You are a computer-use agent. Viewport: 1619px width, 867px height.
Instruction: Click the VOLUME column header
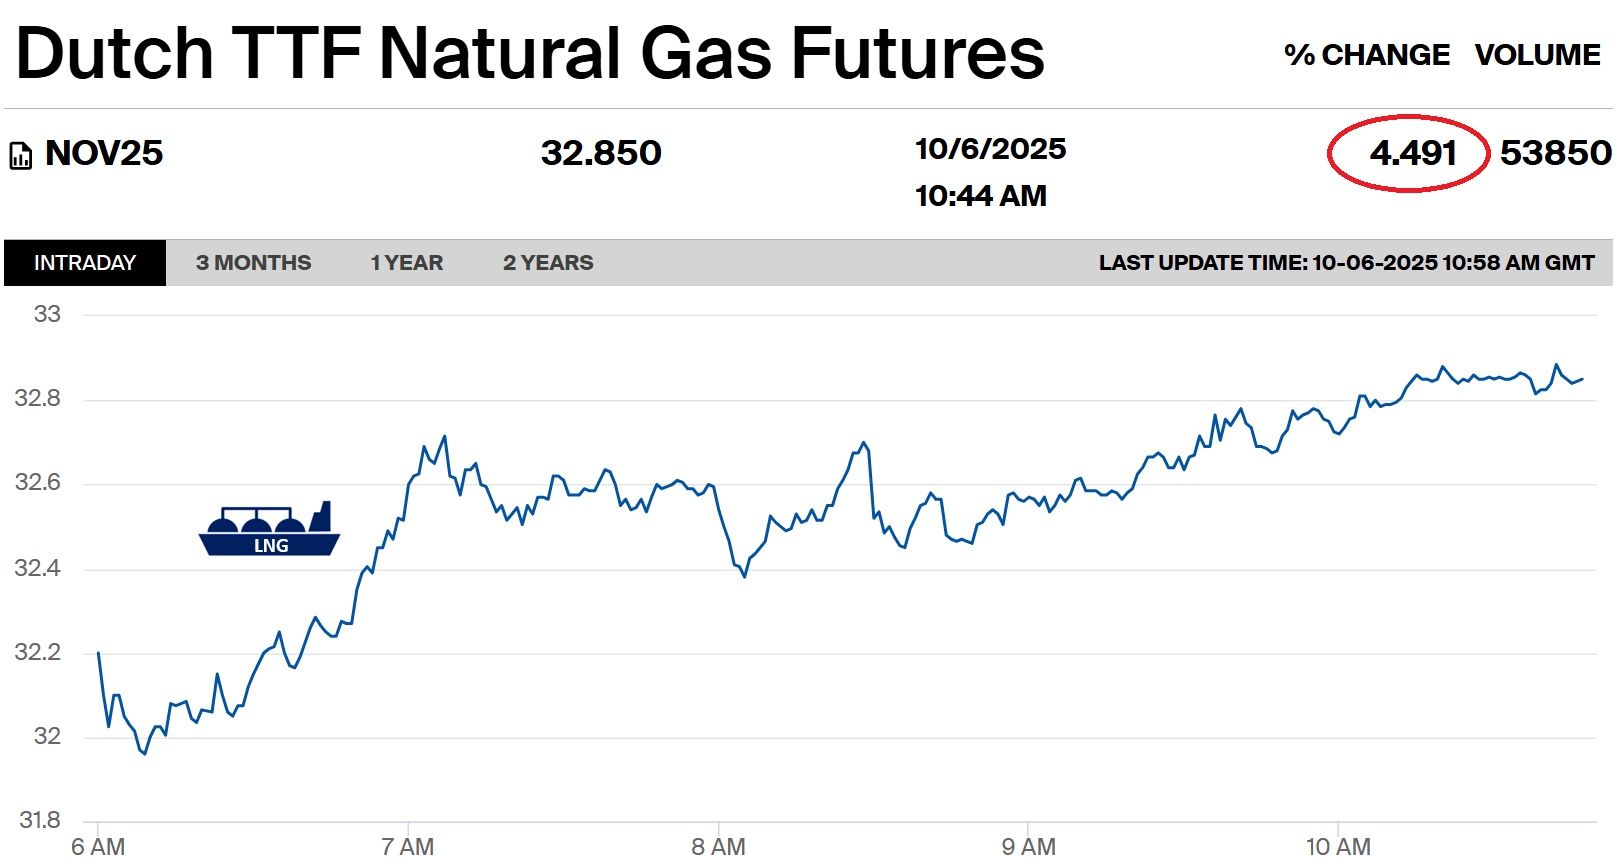point(1537,55)
